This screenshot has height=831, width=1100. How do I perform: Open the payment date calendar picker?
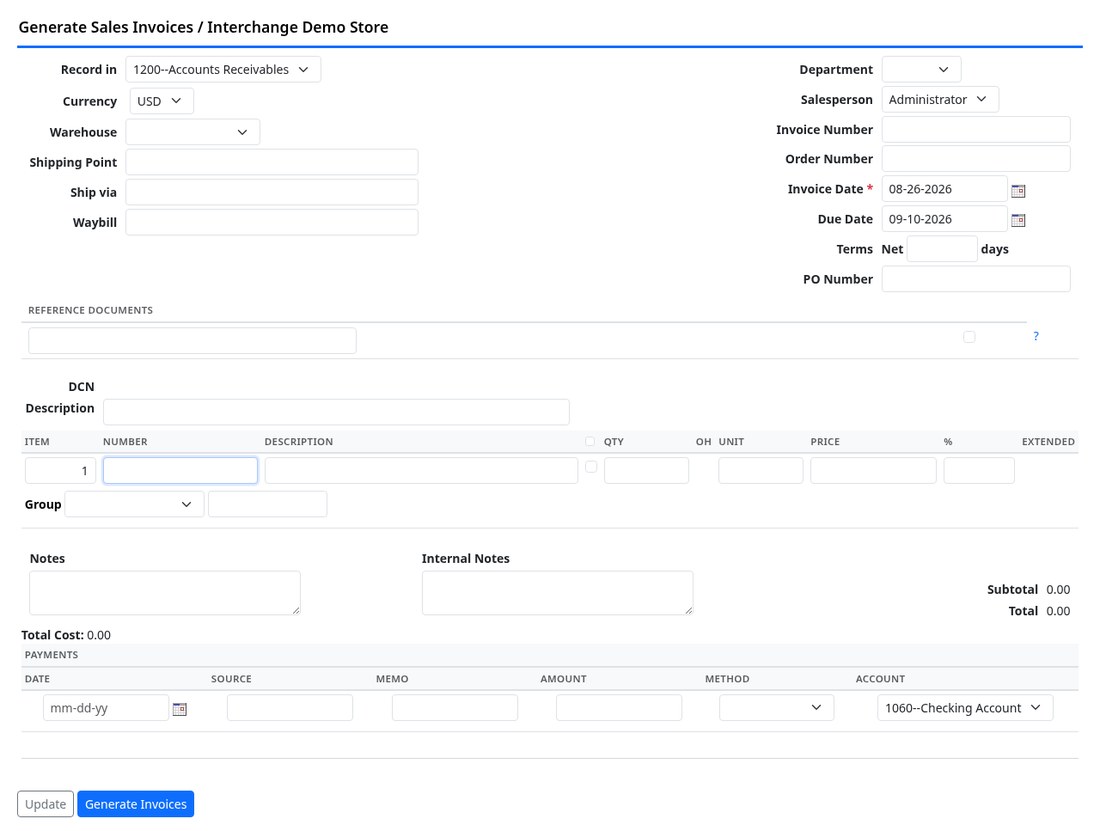pyautogui.click(x=180, y=709)
